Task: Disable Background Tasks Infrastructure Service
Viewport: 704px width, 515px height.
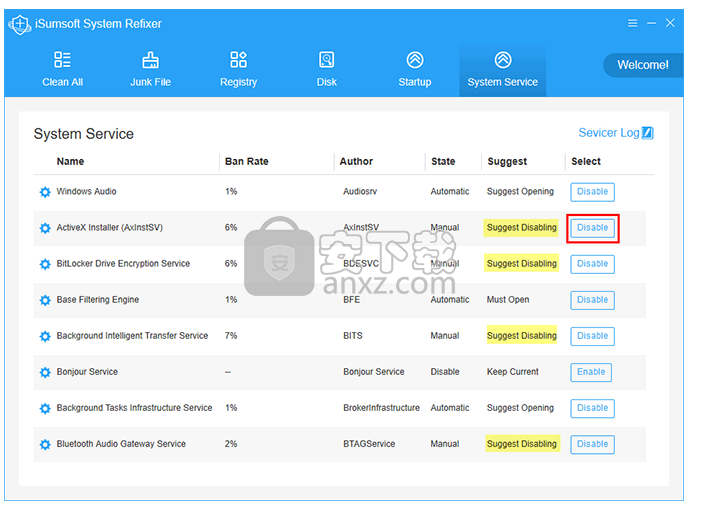Action: (592, 408)
